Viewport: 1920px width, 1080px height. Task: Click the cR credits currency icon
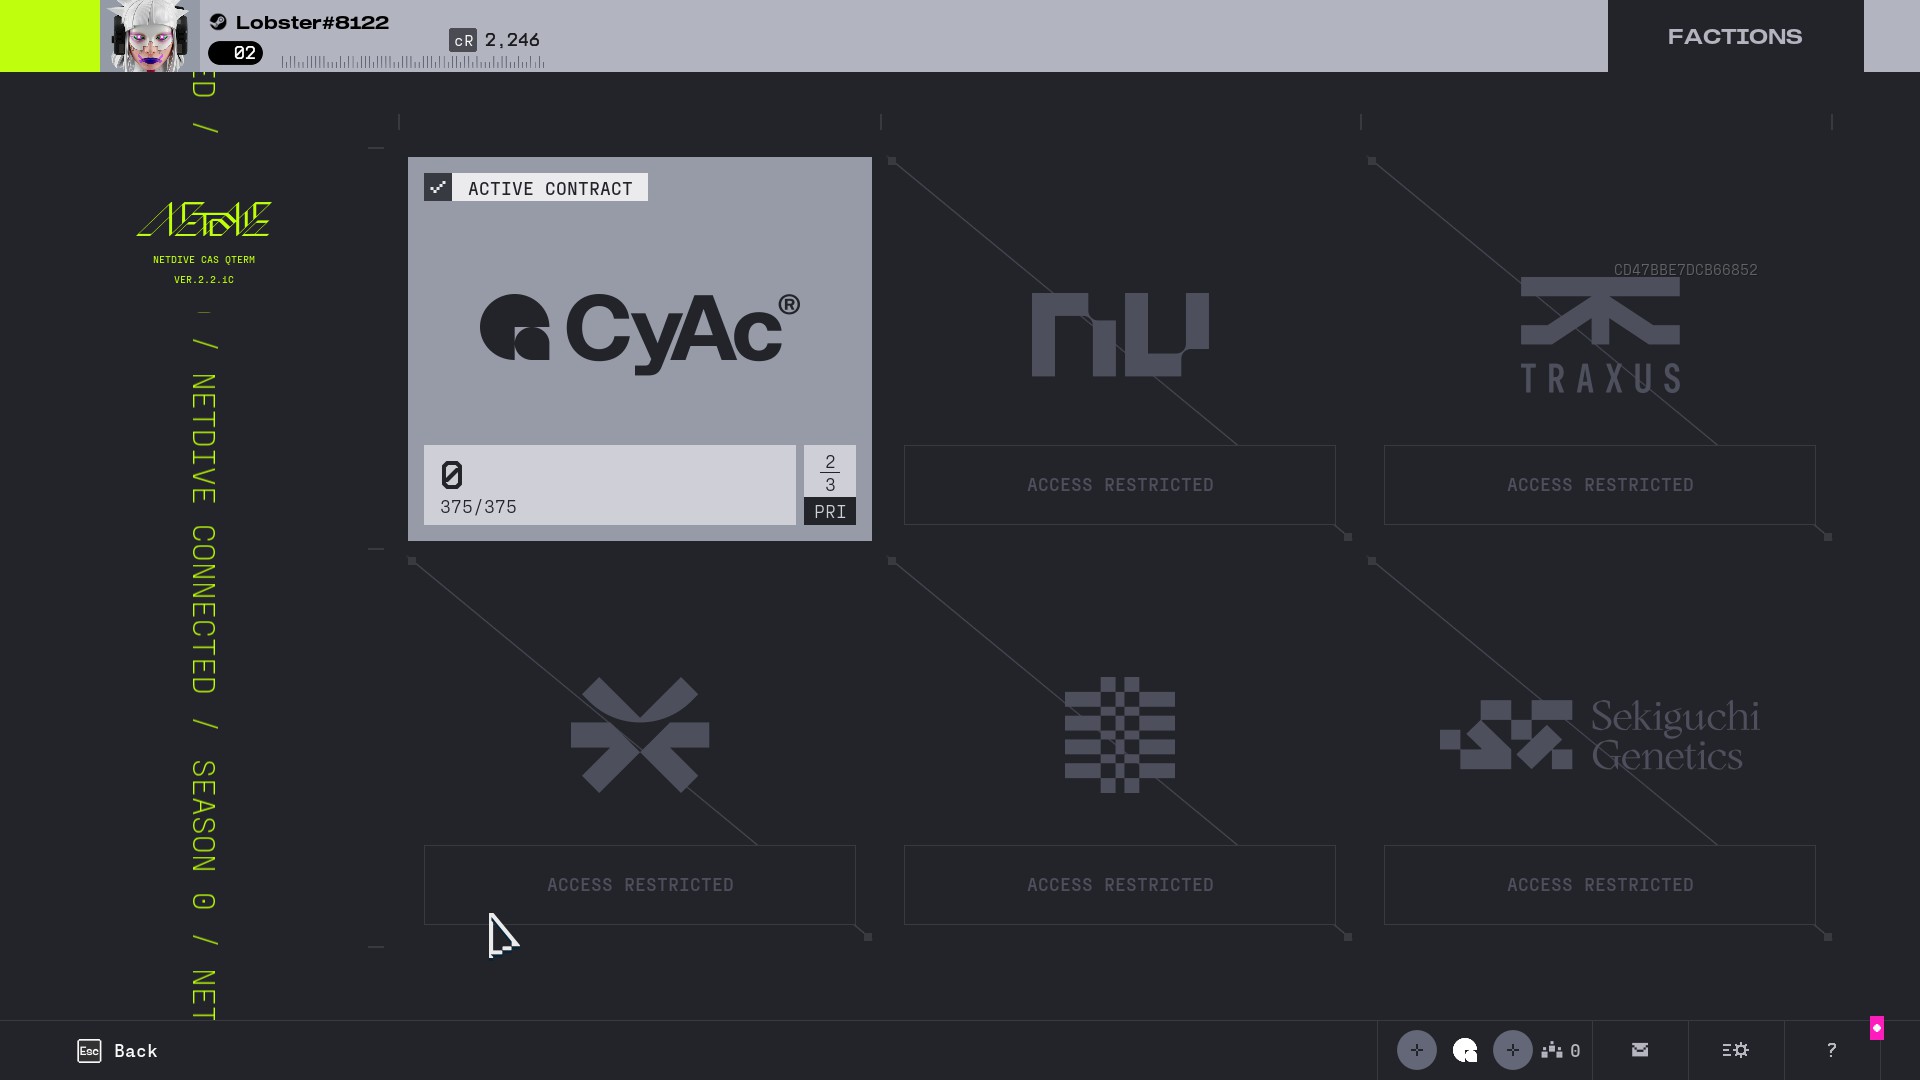coord(463,40)
